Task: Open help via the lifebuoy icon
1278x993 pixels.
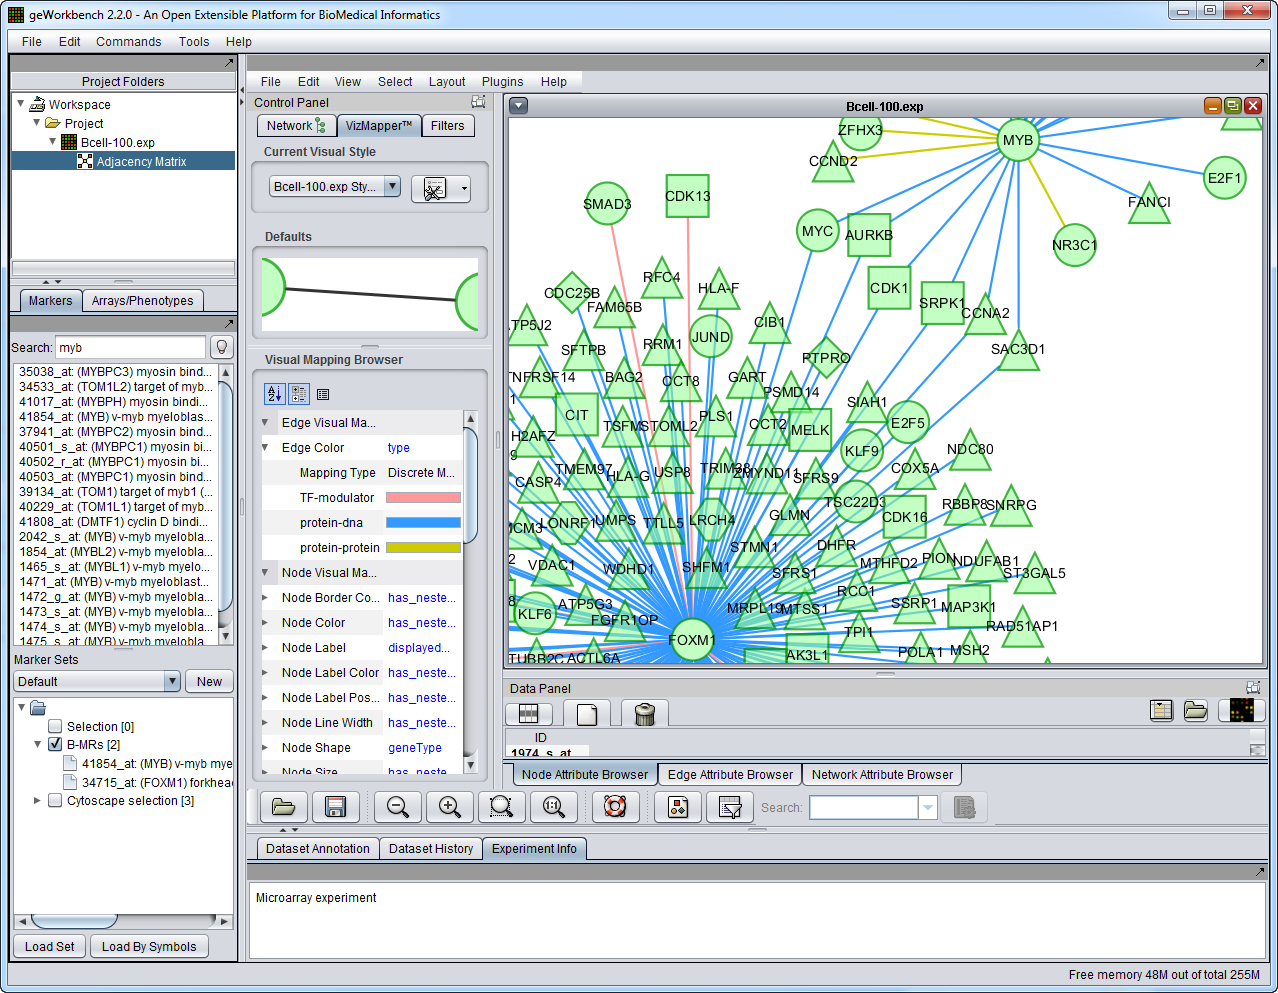Action: click(x=615, y=807)
